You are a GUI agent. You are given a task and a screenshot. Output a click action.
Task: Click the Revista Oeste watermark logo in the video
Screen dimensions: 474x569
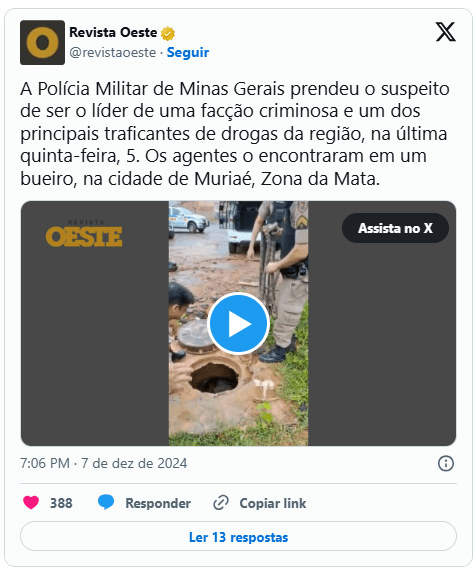pyautogui.click(x=84, y=234)
